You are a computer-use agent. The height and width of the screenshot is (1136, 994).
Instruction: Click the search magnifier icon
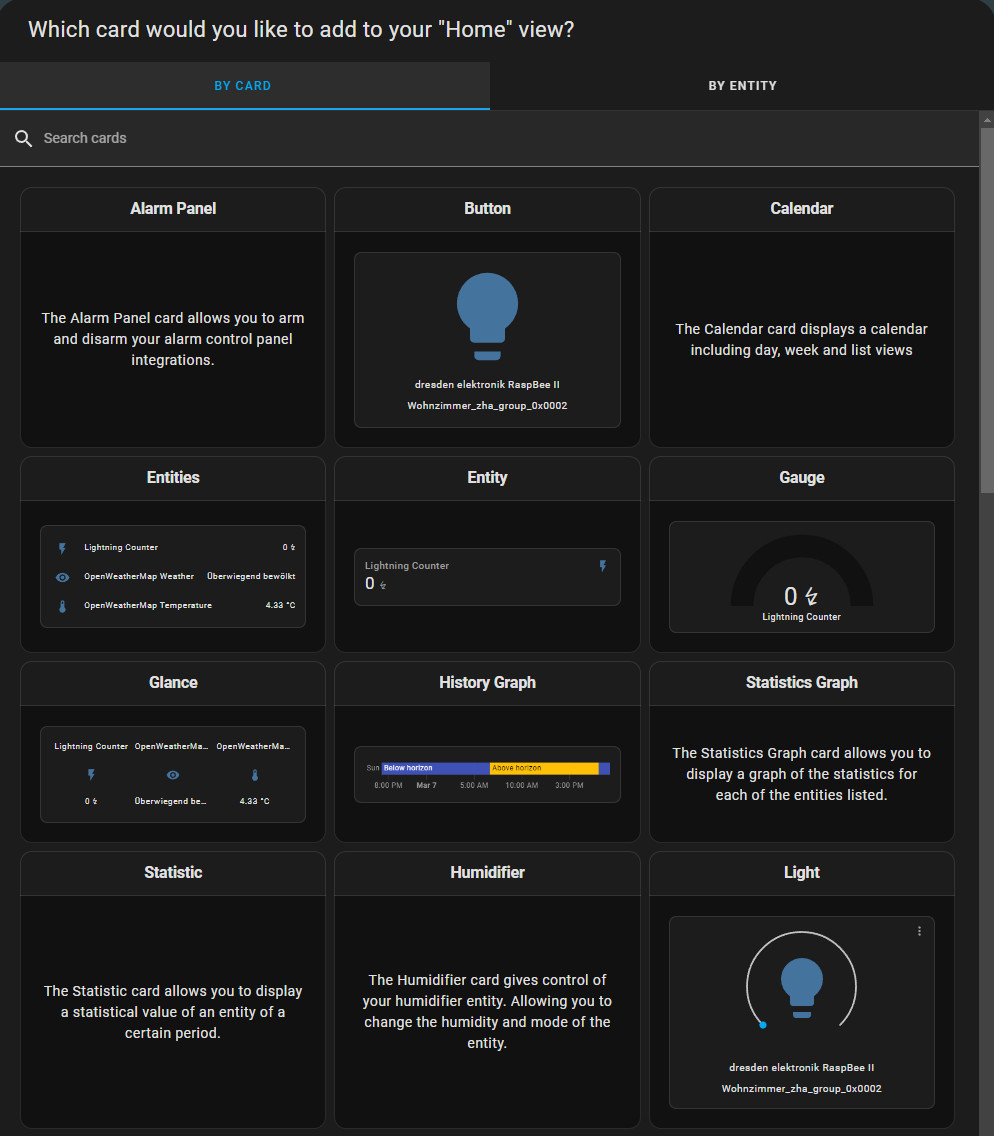(x=24, y=138)
